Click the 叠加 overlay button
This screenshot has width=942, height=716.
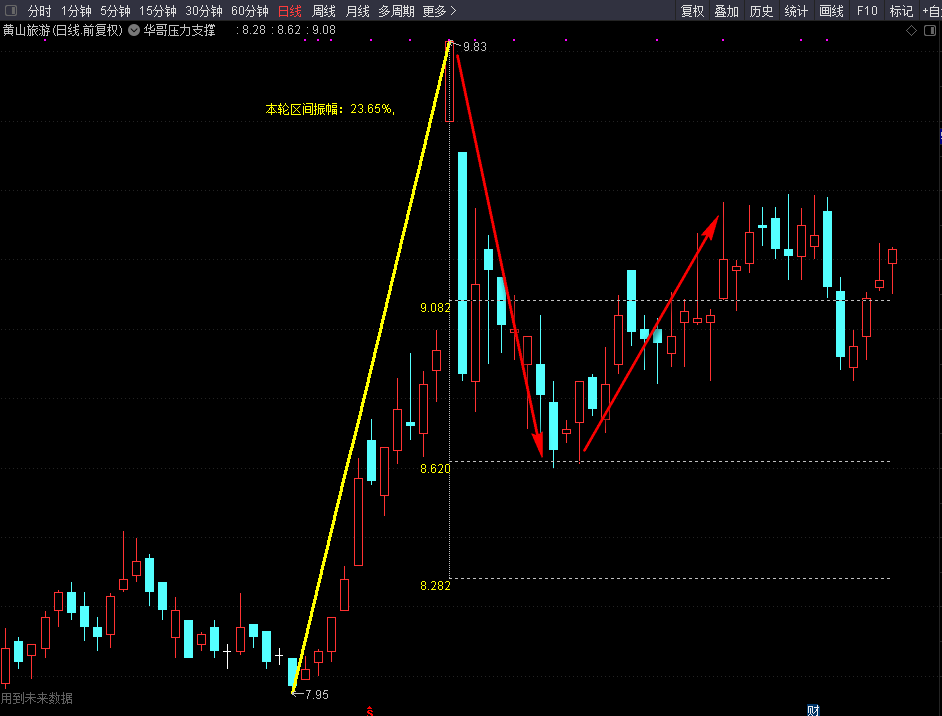click(x=726, y=11)
